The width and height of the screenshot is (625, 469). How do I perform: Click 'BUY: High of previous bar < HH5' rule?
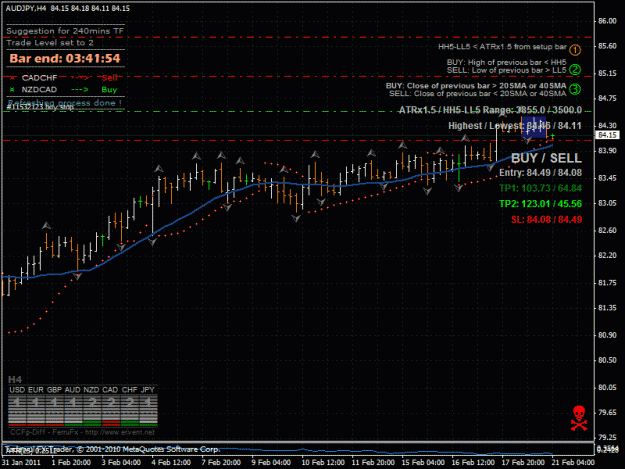pos(506,63)
